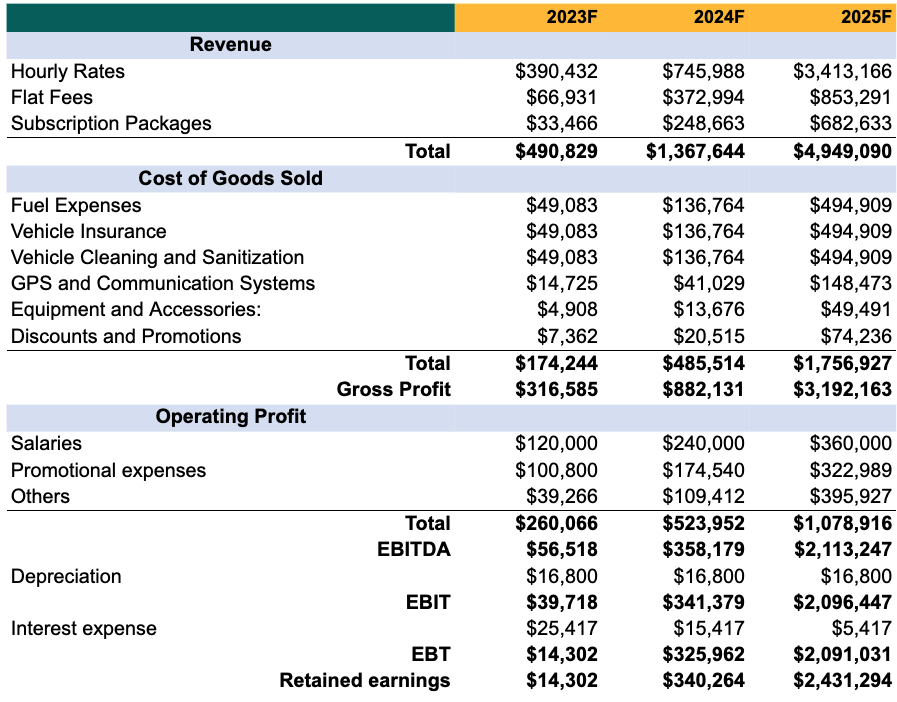Click Hourly Rates value $745,988
Viewport: 897px width, 702px height.
704,72
